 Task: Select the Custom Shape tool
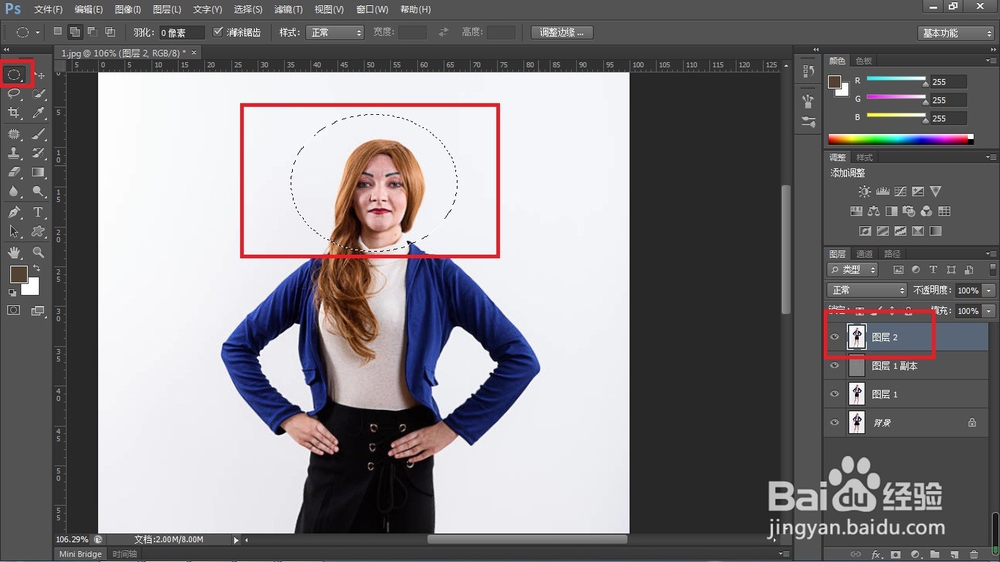tap(39, 232)
